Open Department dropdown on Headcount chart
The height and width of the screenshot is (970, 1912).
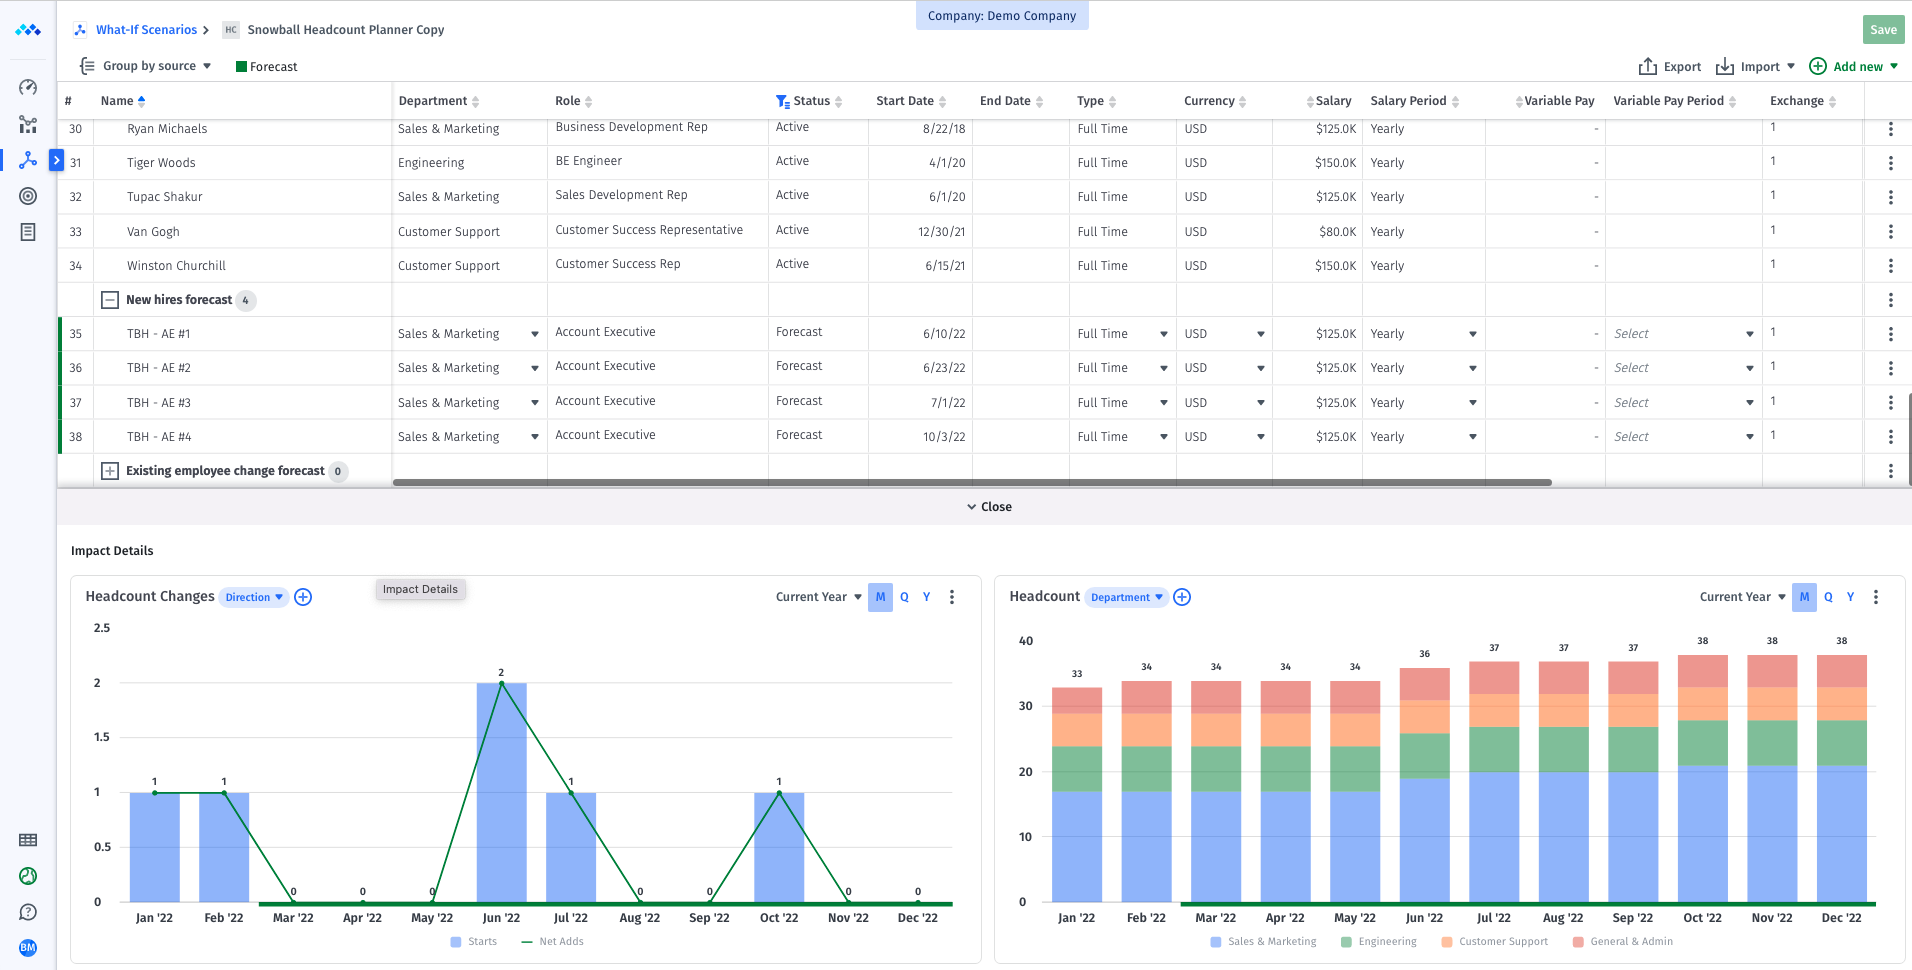(1127, 597)
